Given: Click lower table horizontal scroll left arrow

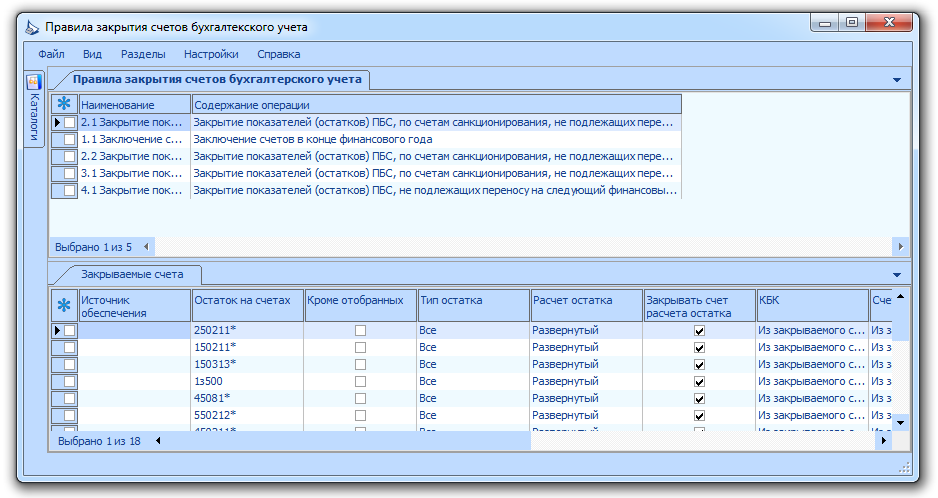Looking at the screenshot, I should (158, 441).
